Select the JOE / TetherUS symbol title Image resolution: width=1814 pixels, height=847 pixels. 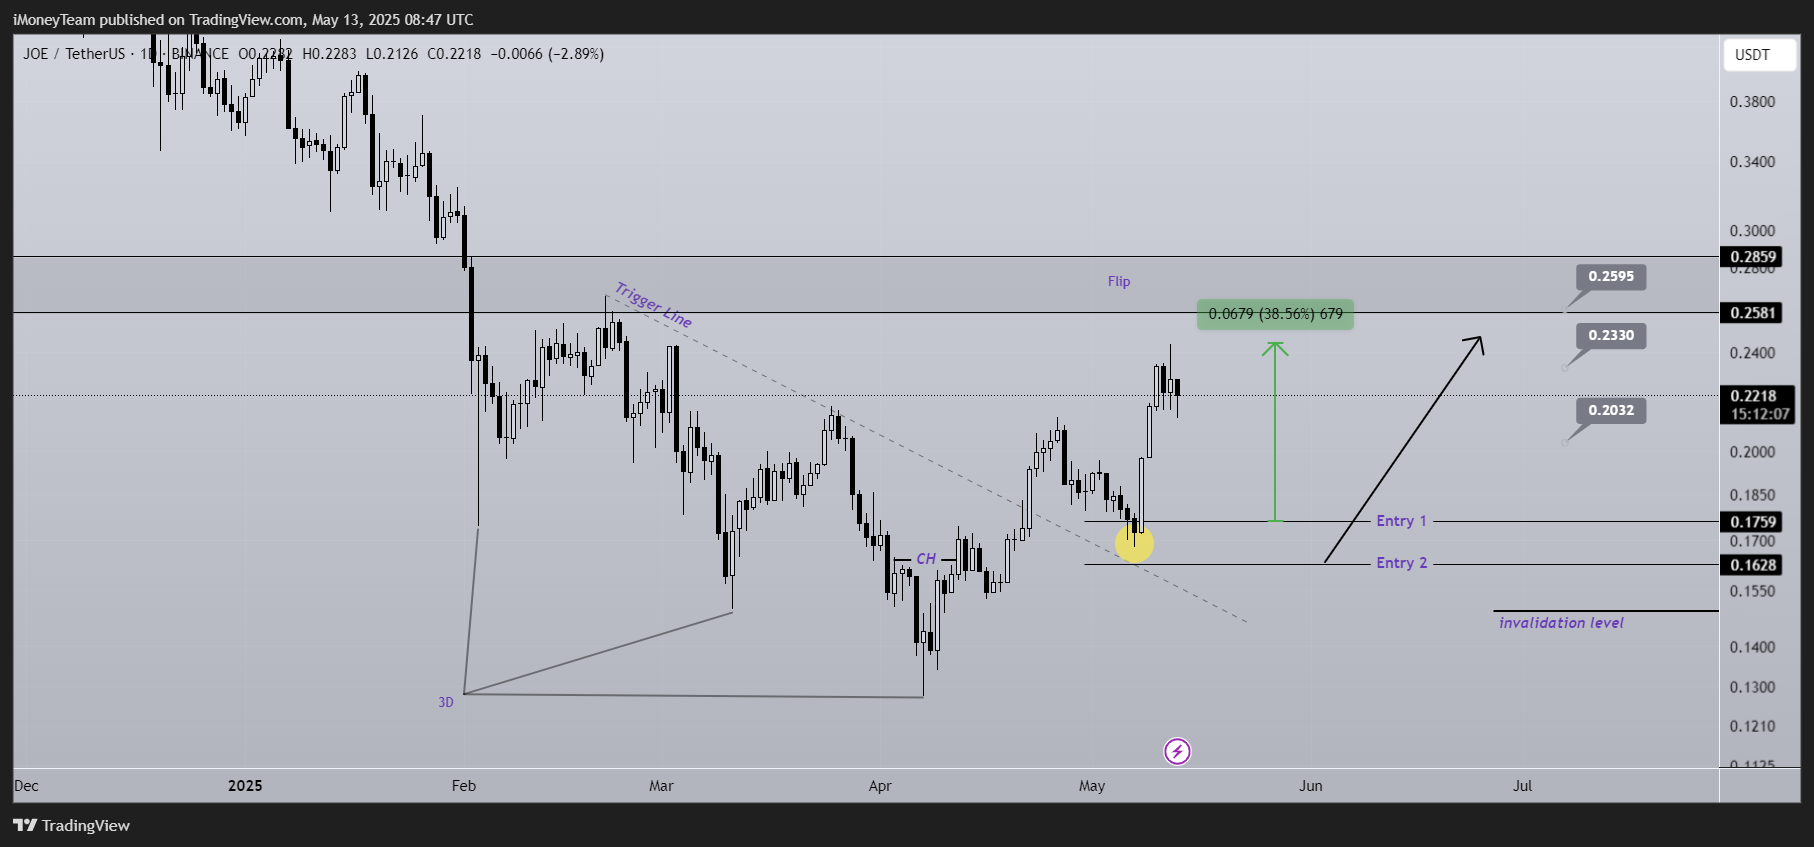click(x=74, y=54)
